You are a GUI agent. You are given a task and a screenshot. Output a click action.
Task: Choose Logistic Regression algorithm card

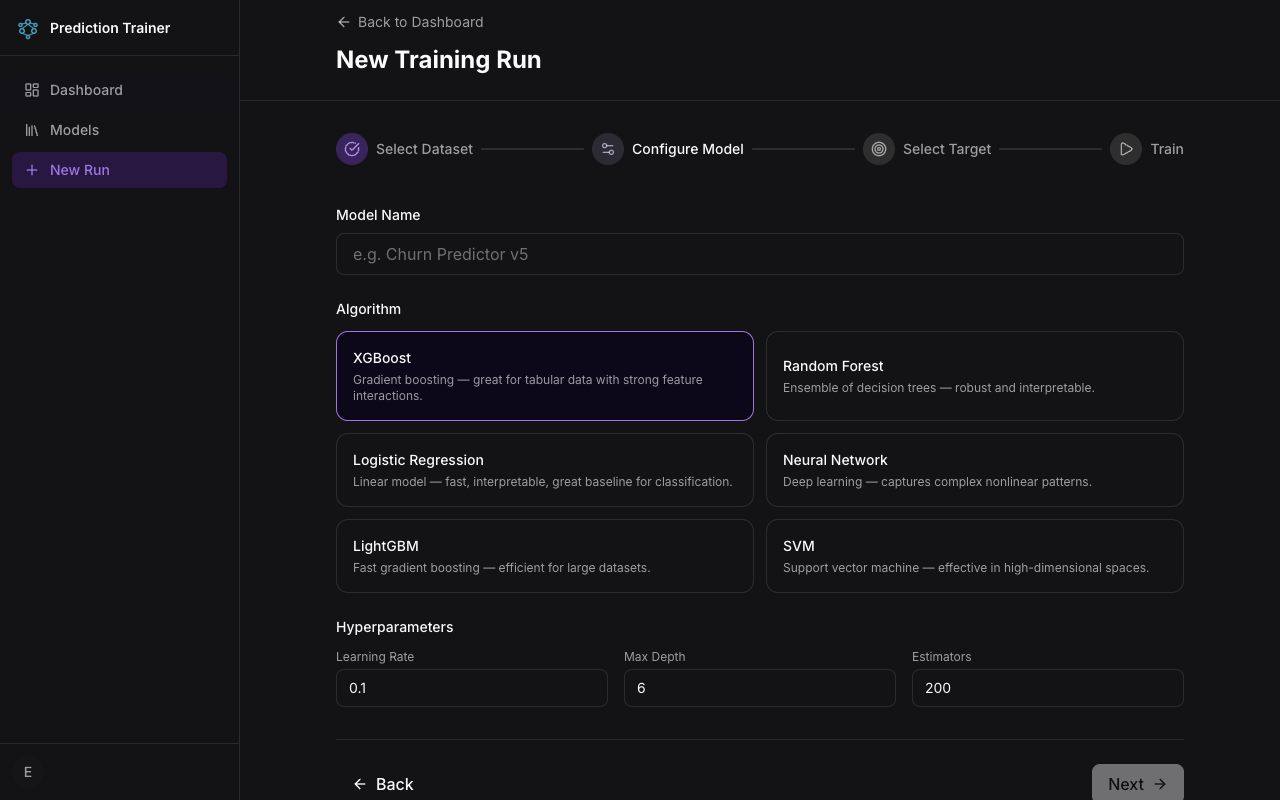click(544, 470)
